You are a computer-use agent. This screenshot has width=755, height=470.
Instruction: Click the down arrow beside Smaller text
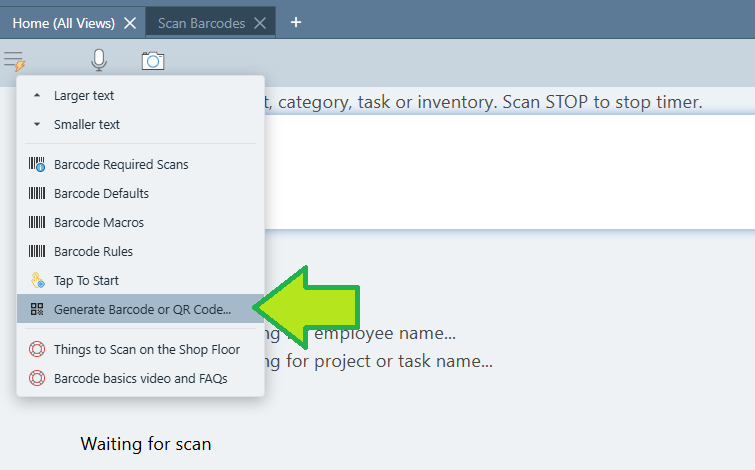[x=37, y=124]
